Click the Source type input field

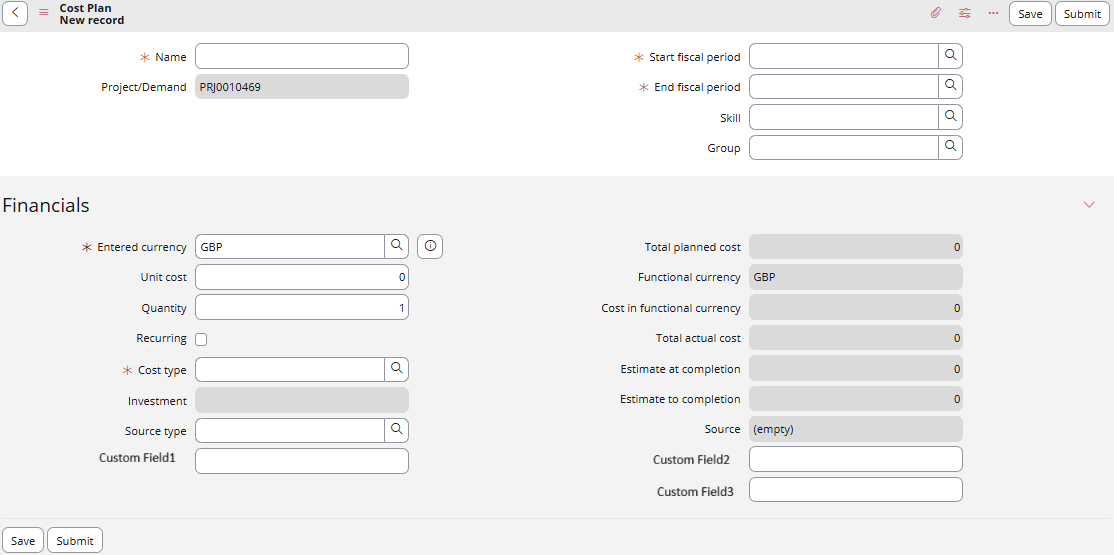tap(290, 431)
